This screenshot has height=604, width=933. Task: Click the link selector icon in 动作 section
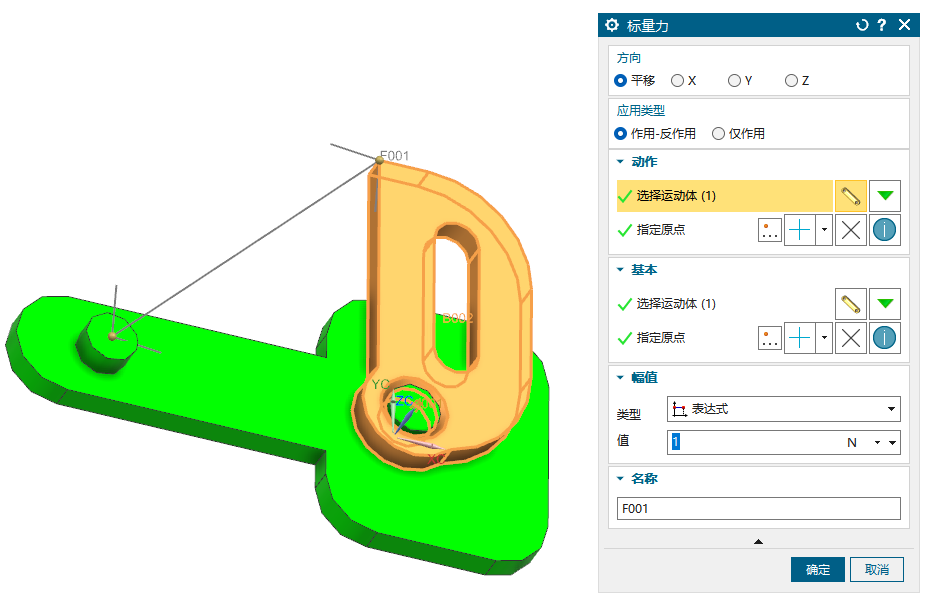[x=850, y=196]
